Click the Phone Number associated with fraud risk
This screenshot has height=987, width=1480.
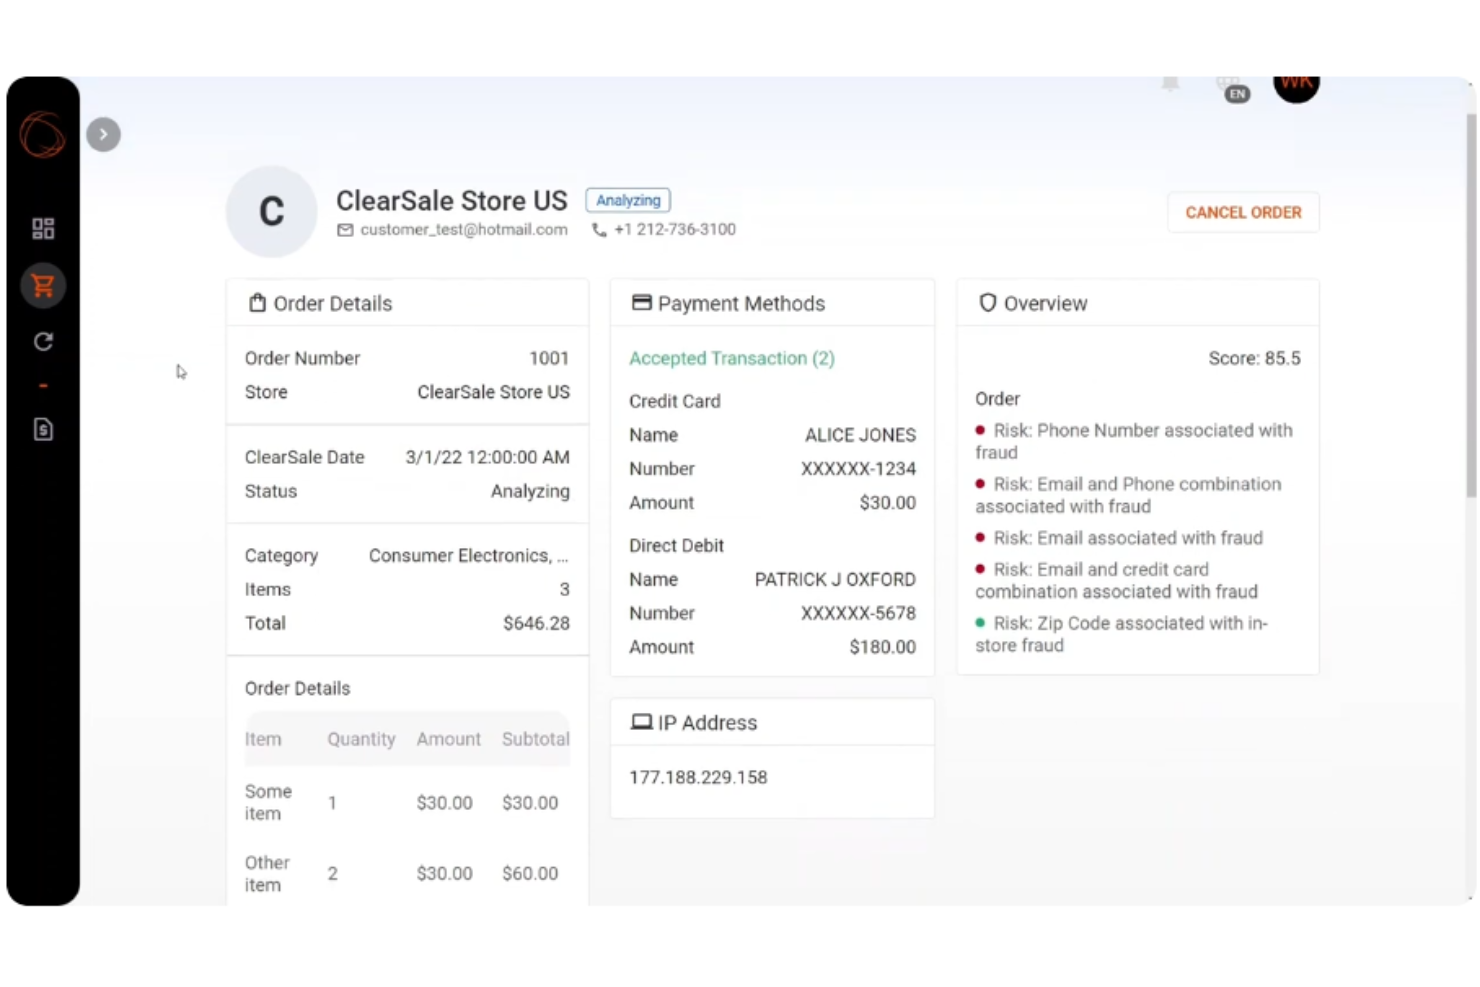pyautogui.click(x=1134, y=441)
